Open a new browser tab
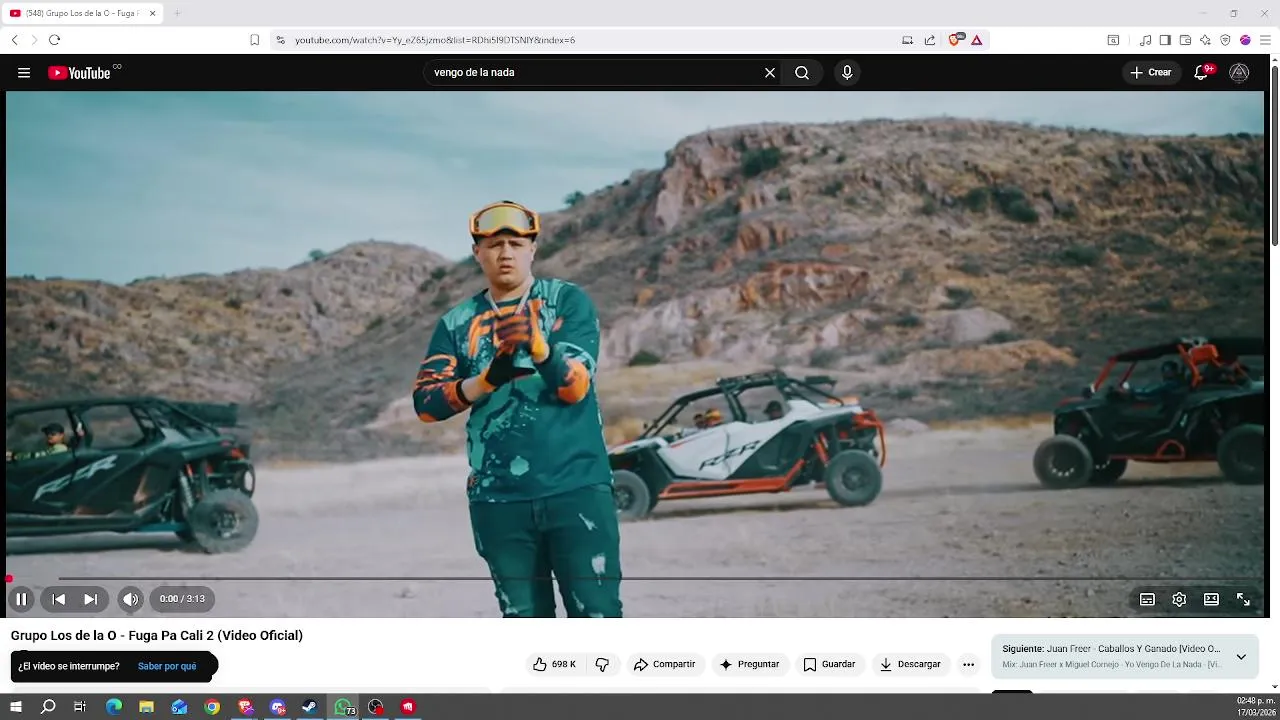Viewport: 1280px width, 720px height. coord(177,13)
